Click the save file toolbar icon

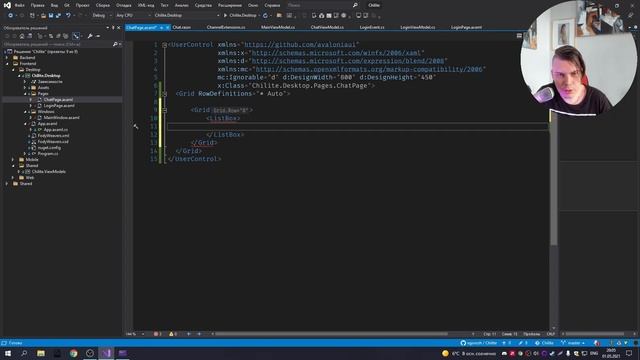point(51,16)
